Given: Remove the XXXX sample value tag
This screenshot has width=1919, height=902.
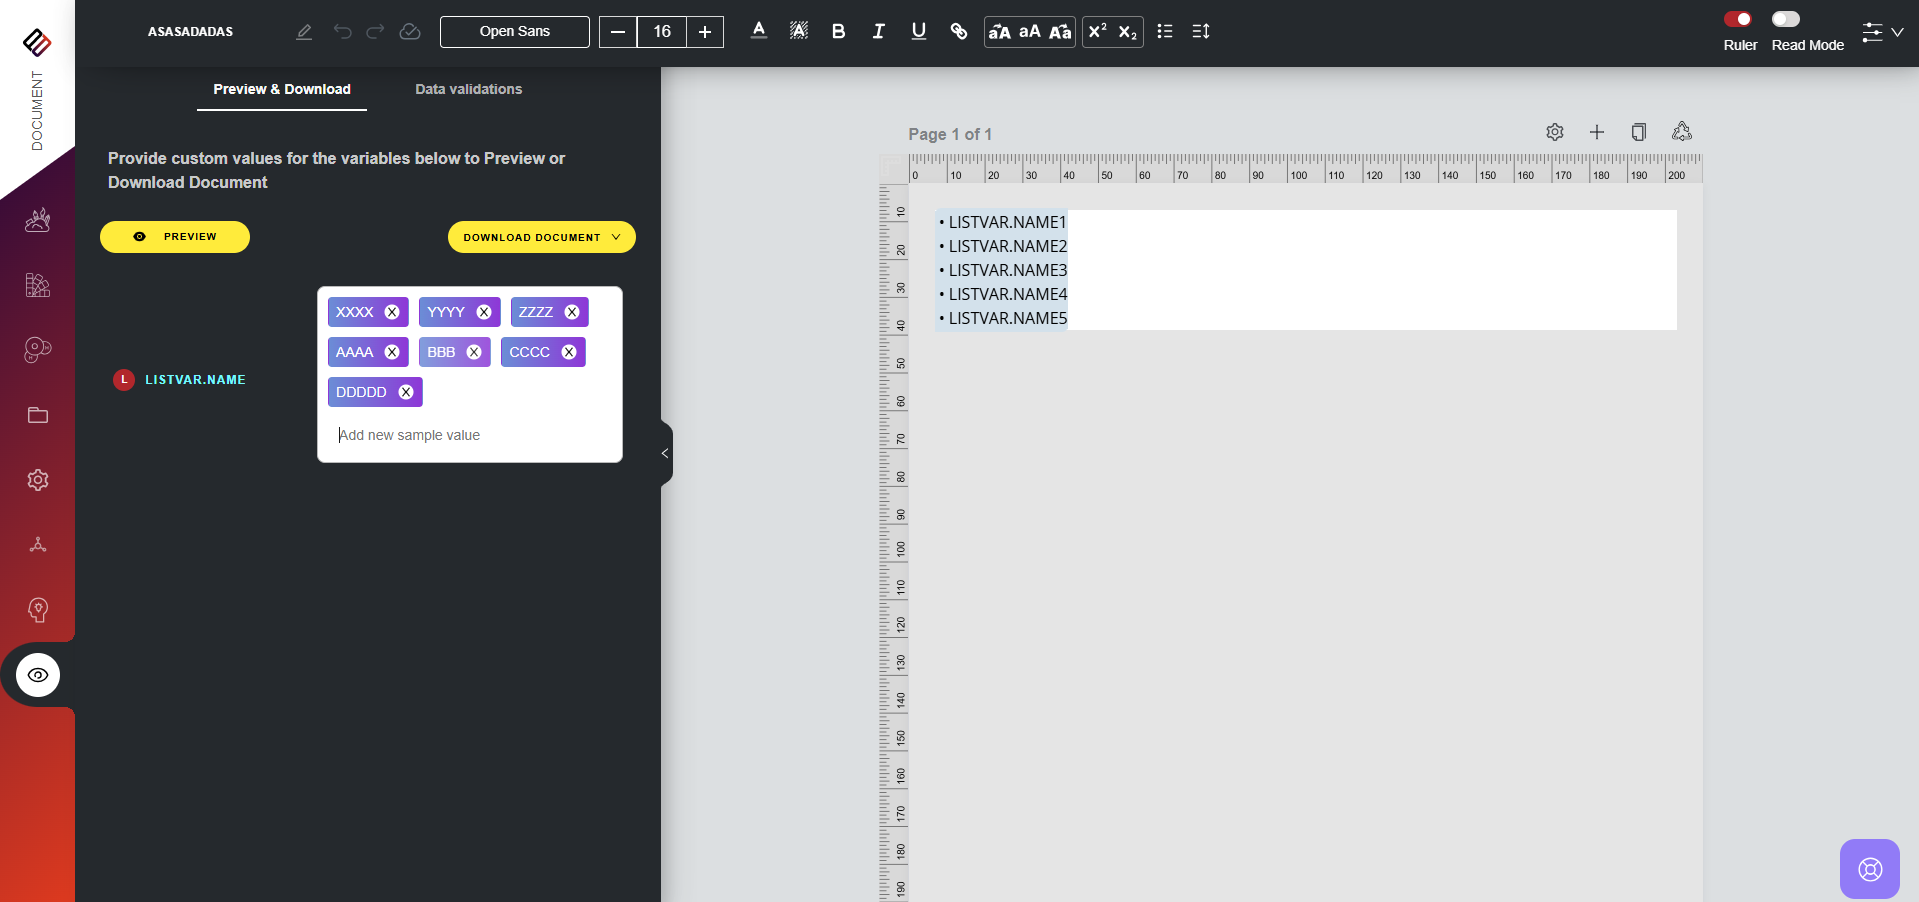Looking at the screenshot, I should (x=392, y=312).
